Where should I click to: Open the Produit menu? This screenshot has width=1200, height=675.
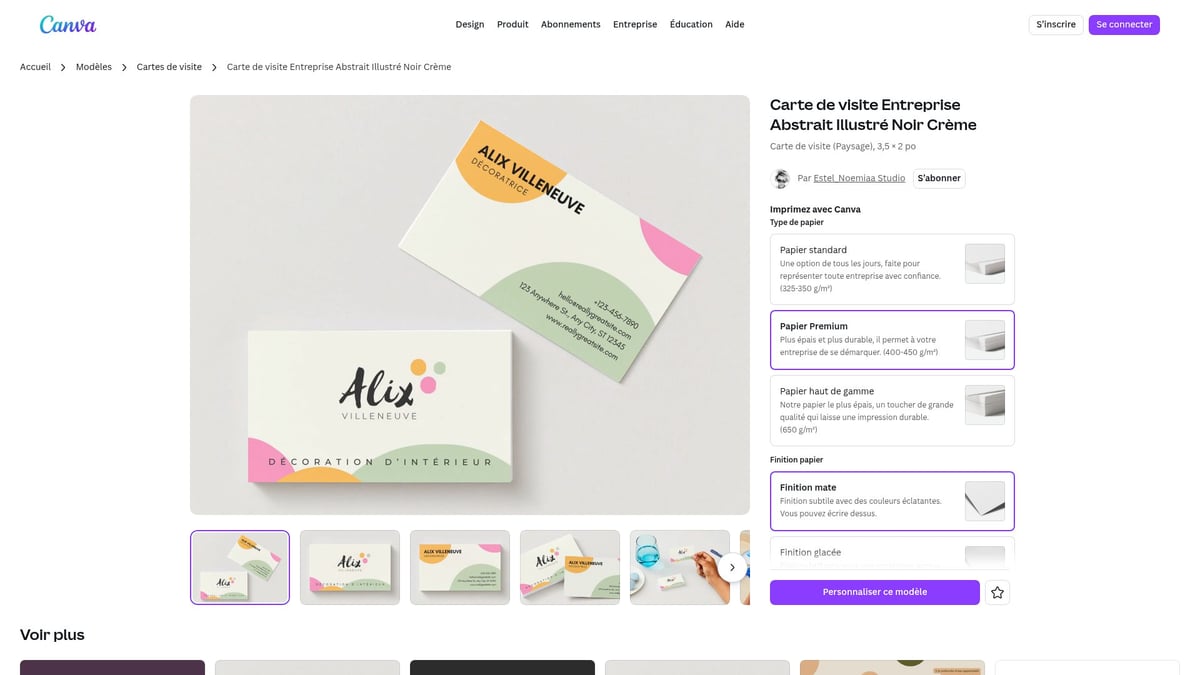coord(513,24)
